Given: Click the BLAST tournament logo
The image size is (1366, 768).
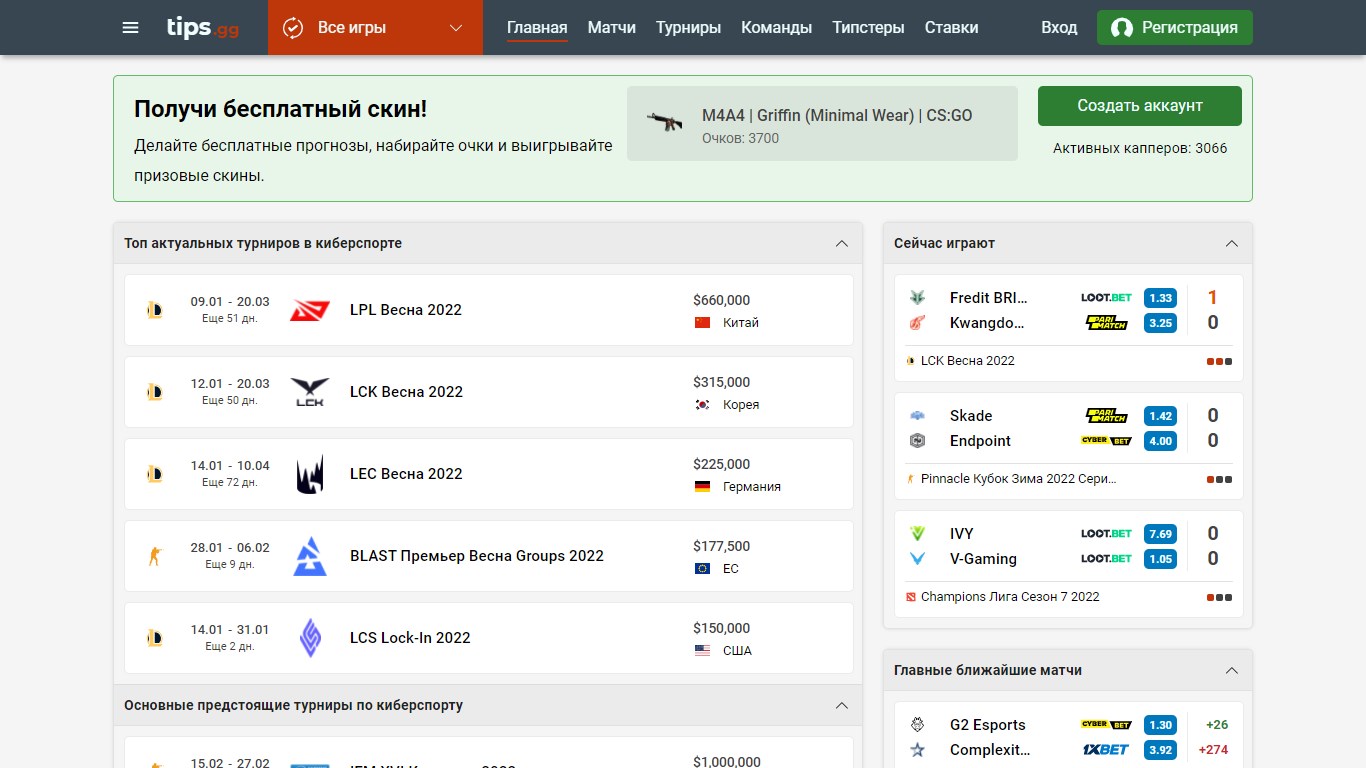Looking at the screenshot, I should point(310,556).
